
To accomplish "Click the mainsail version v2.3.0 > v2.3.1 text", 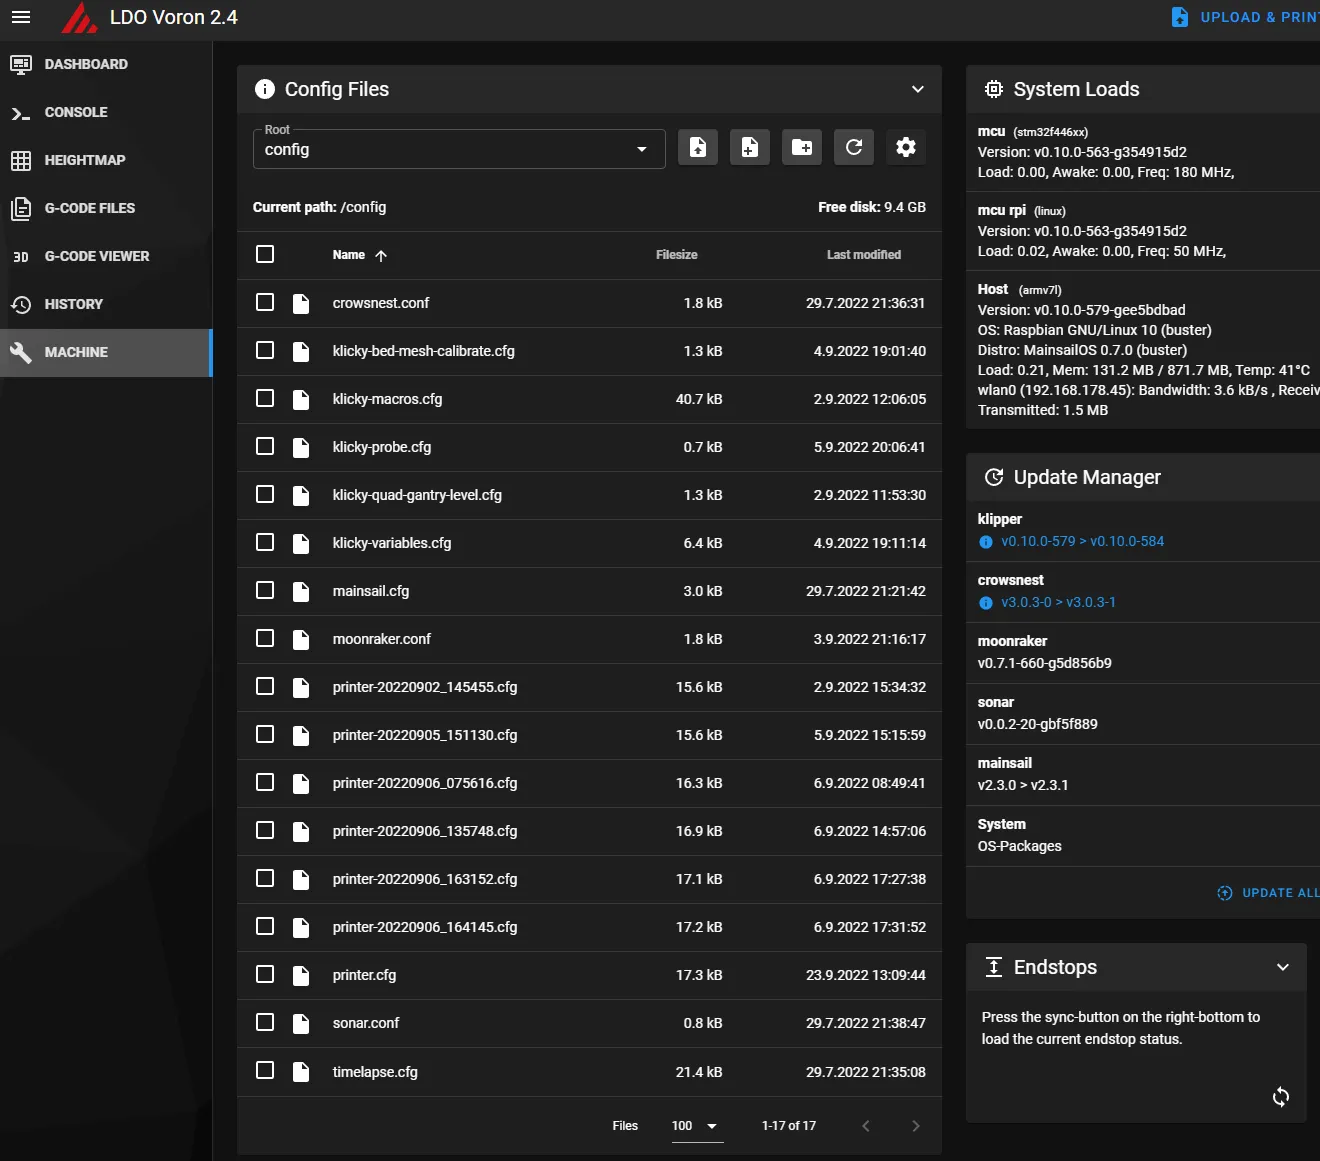I will pos(1023,785).
